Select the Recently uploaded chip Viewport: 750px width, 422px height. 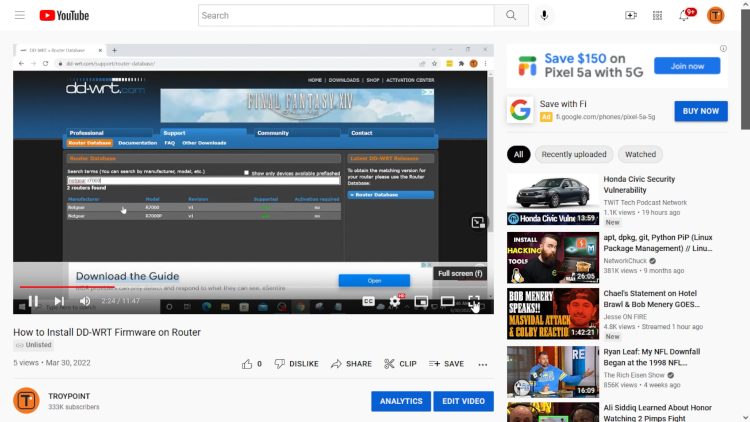point(574,154)
